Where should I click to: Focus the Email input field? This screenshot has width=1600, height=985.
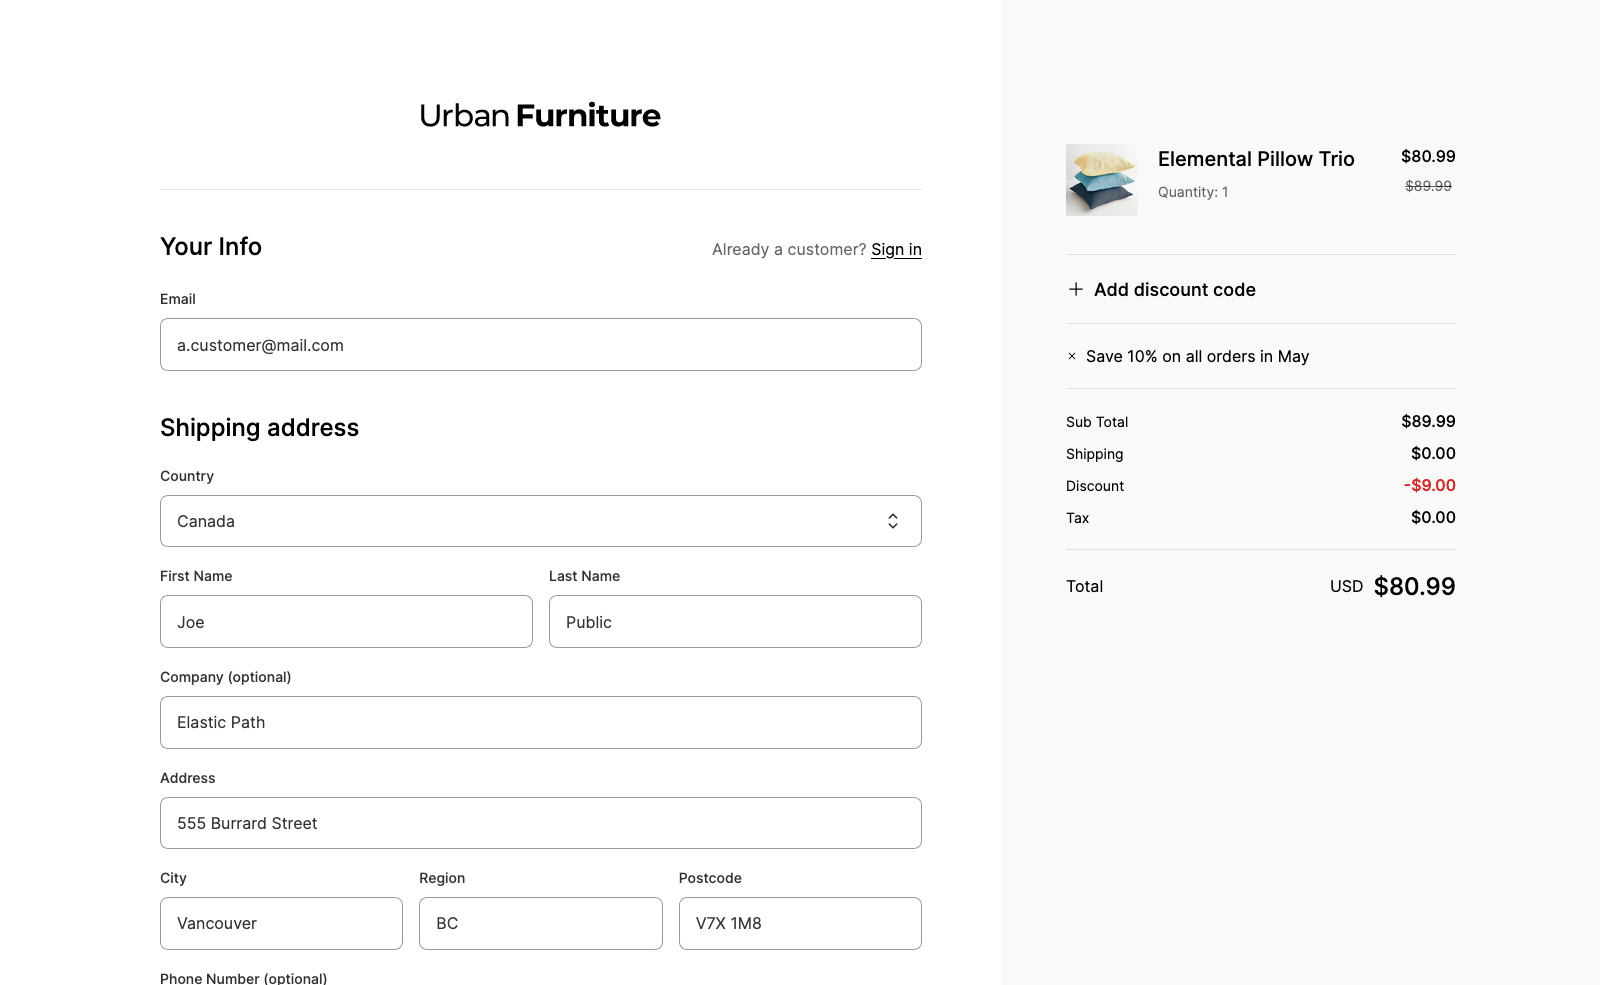(540, 345)
